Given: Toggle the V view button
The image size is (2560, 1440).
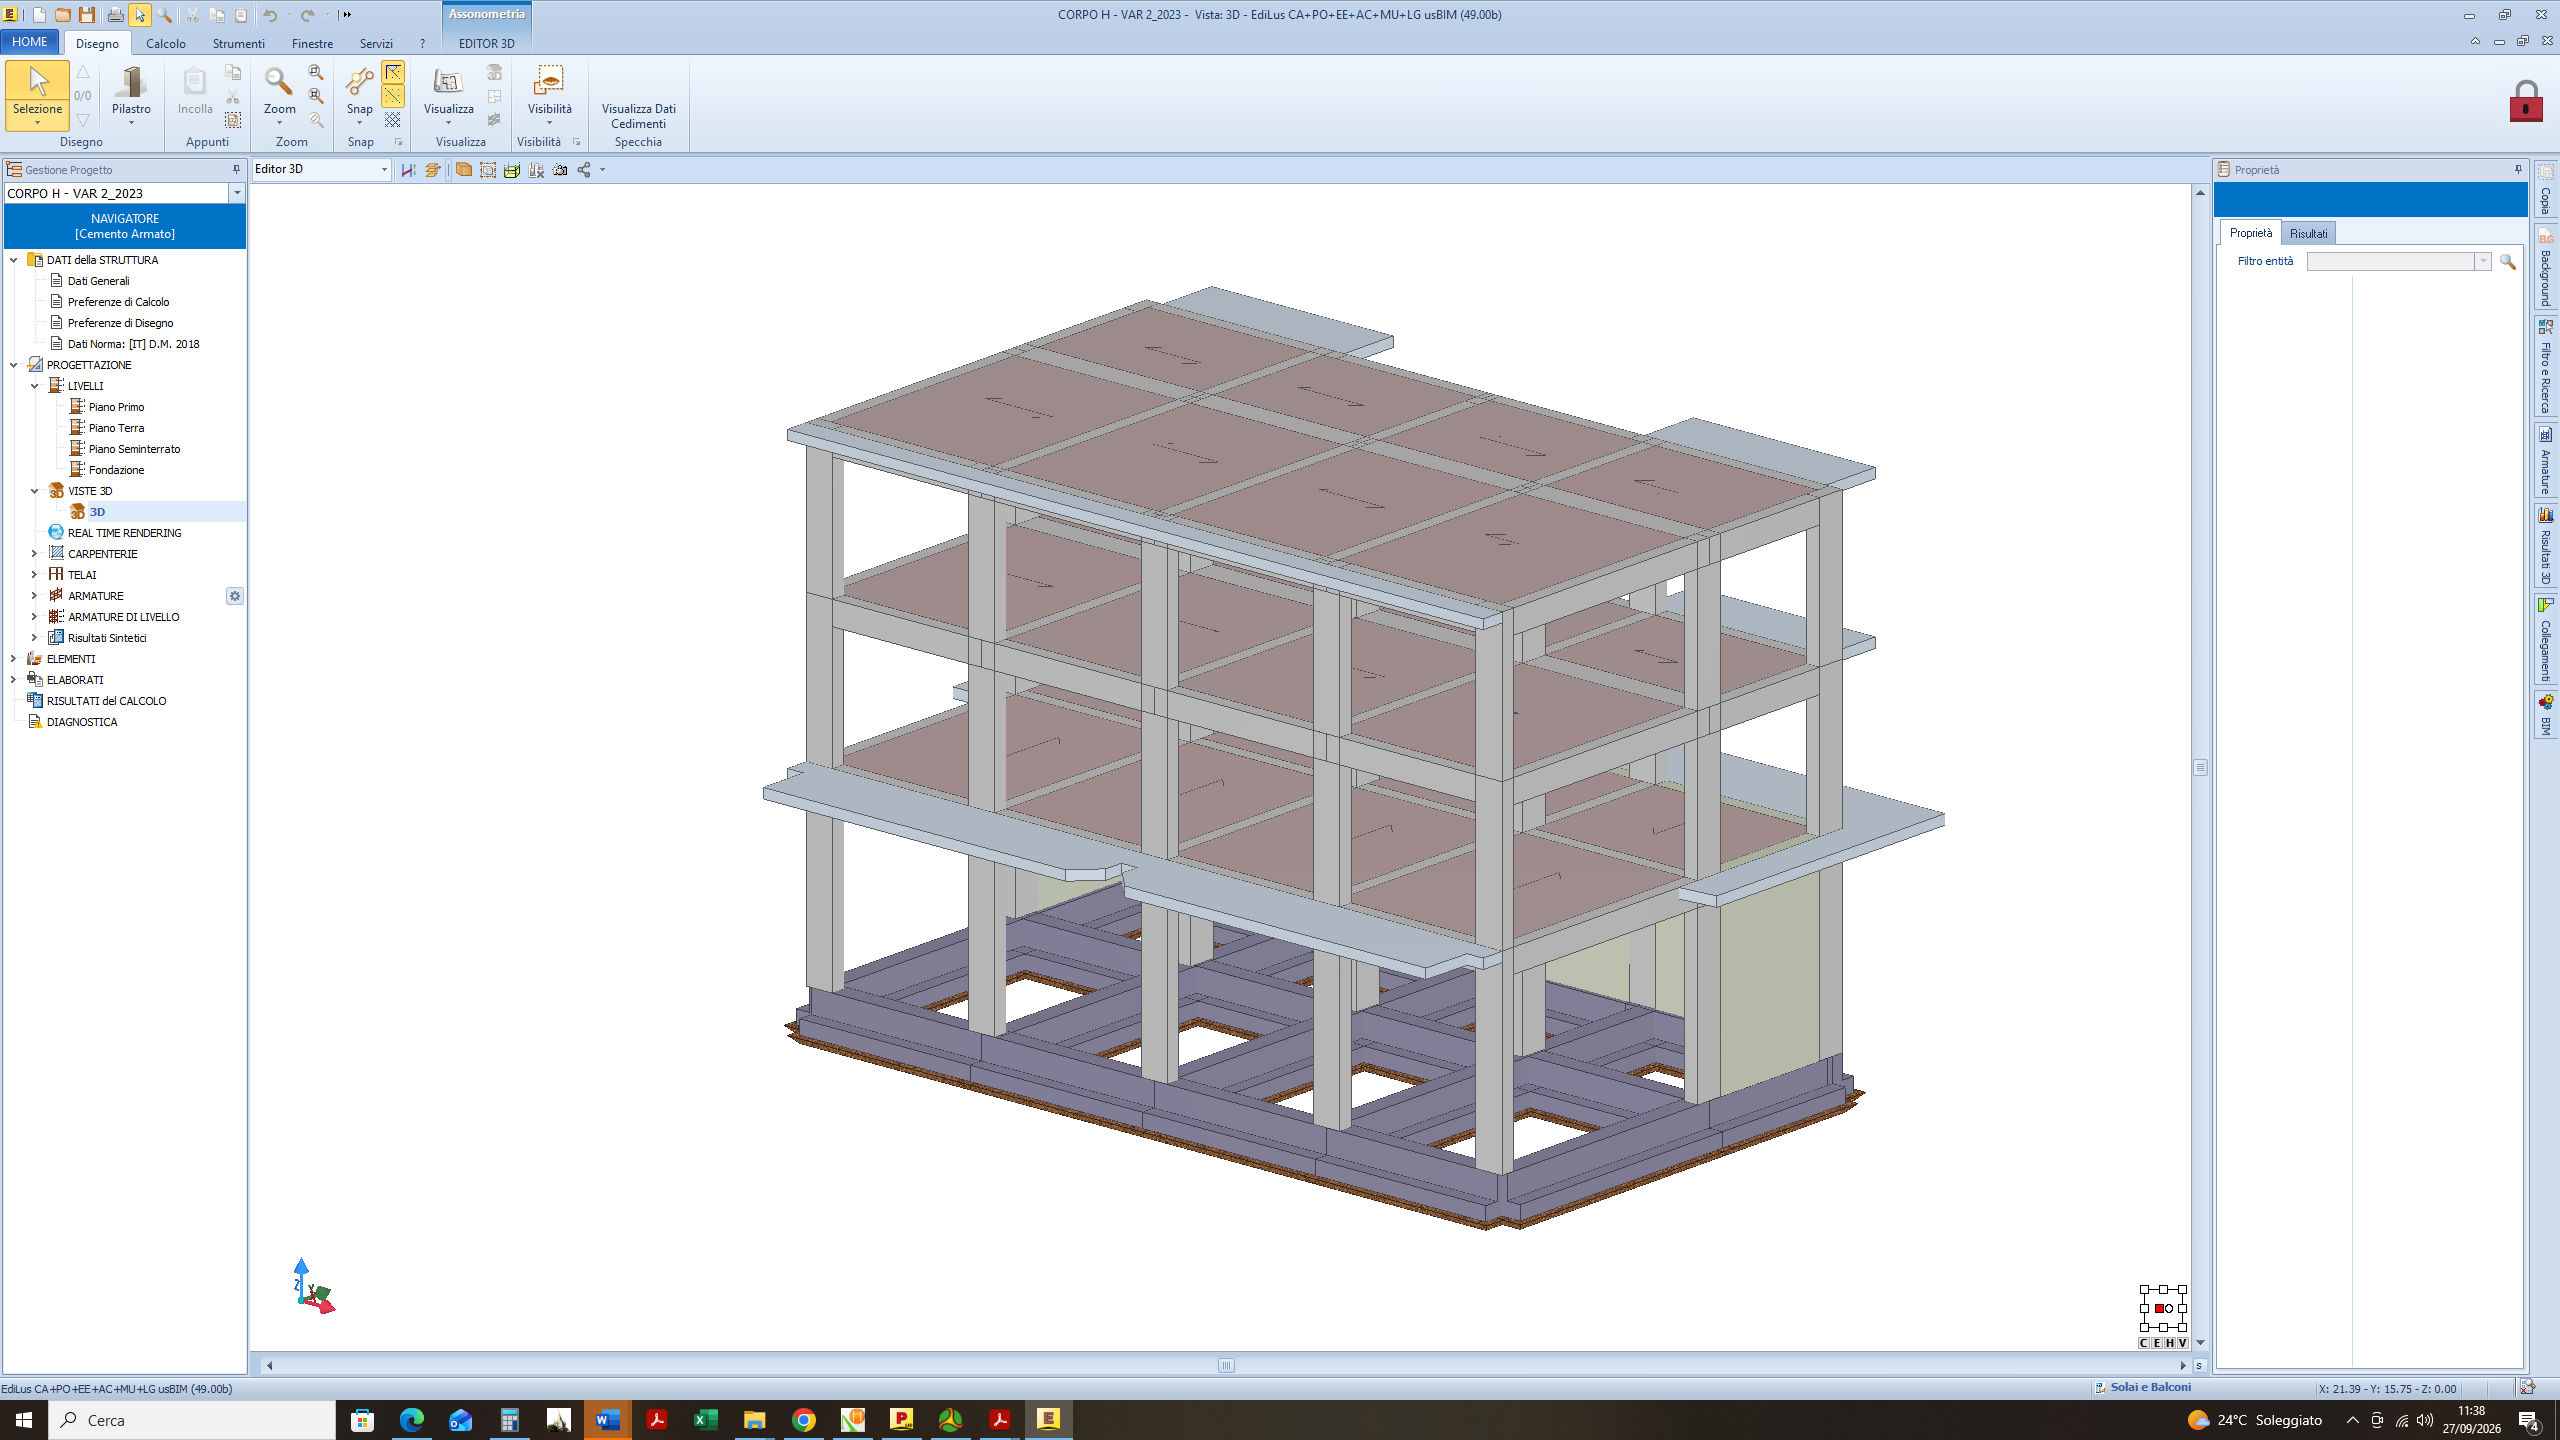Looking at the screenshot, I should [x=2183, y=1343].
